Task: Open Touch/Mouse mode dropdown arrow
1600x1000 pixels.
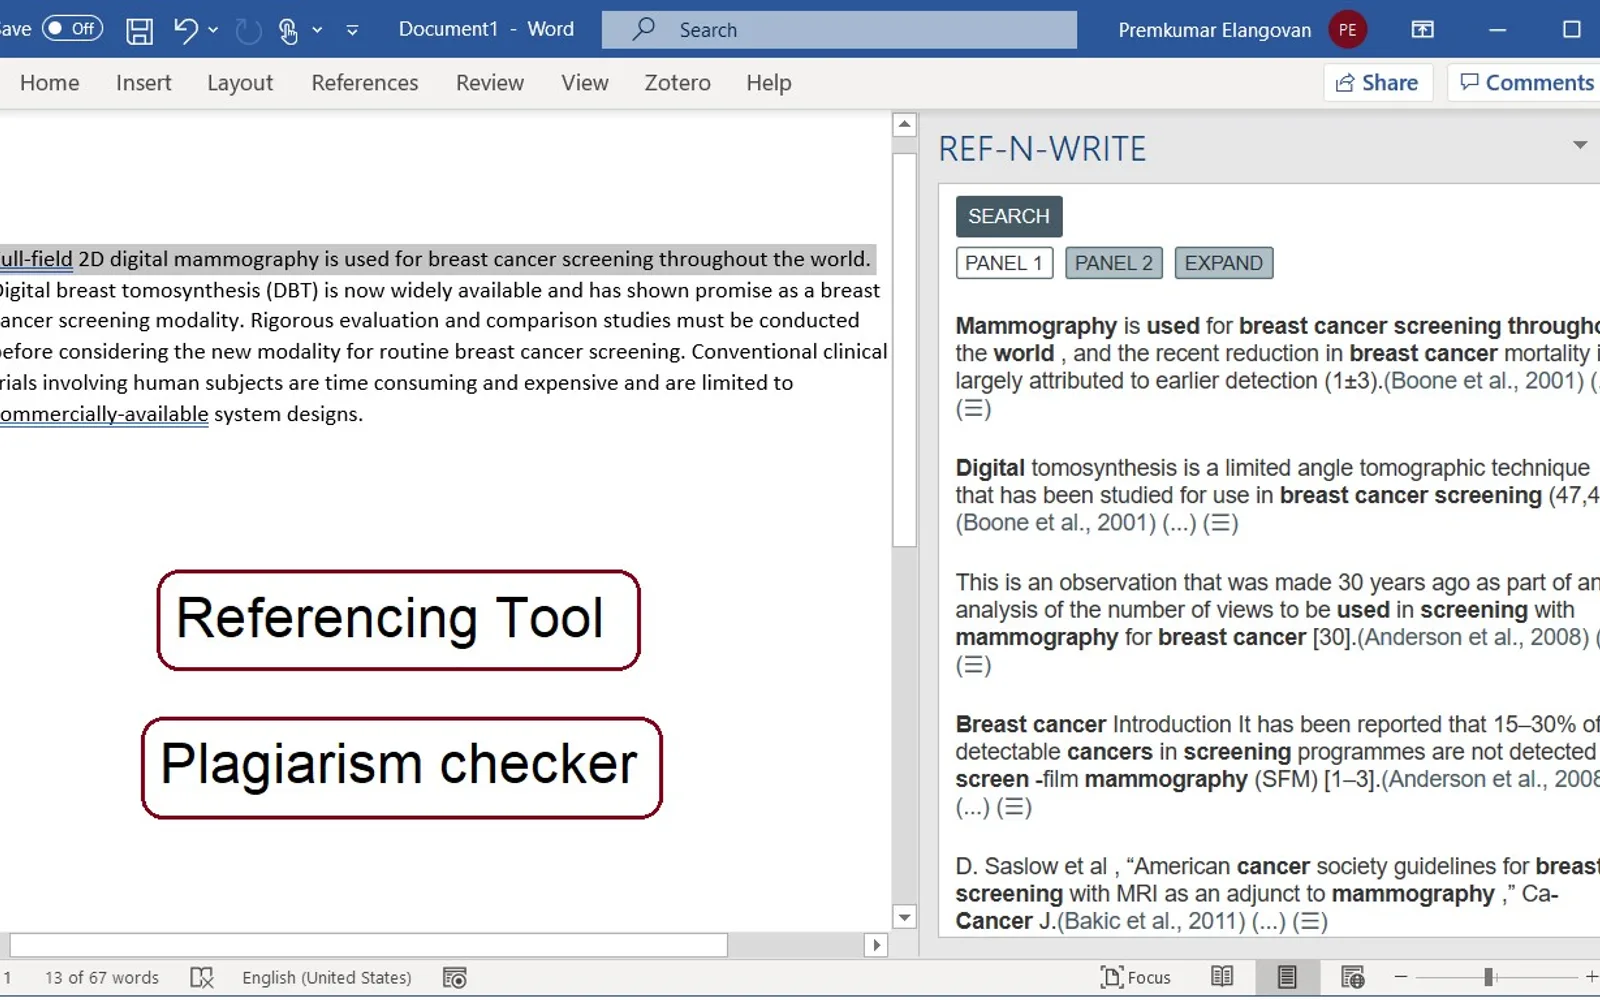Action: [x=317, y=30]
